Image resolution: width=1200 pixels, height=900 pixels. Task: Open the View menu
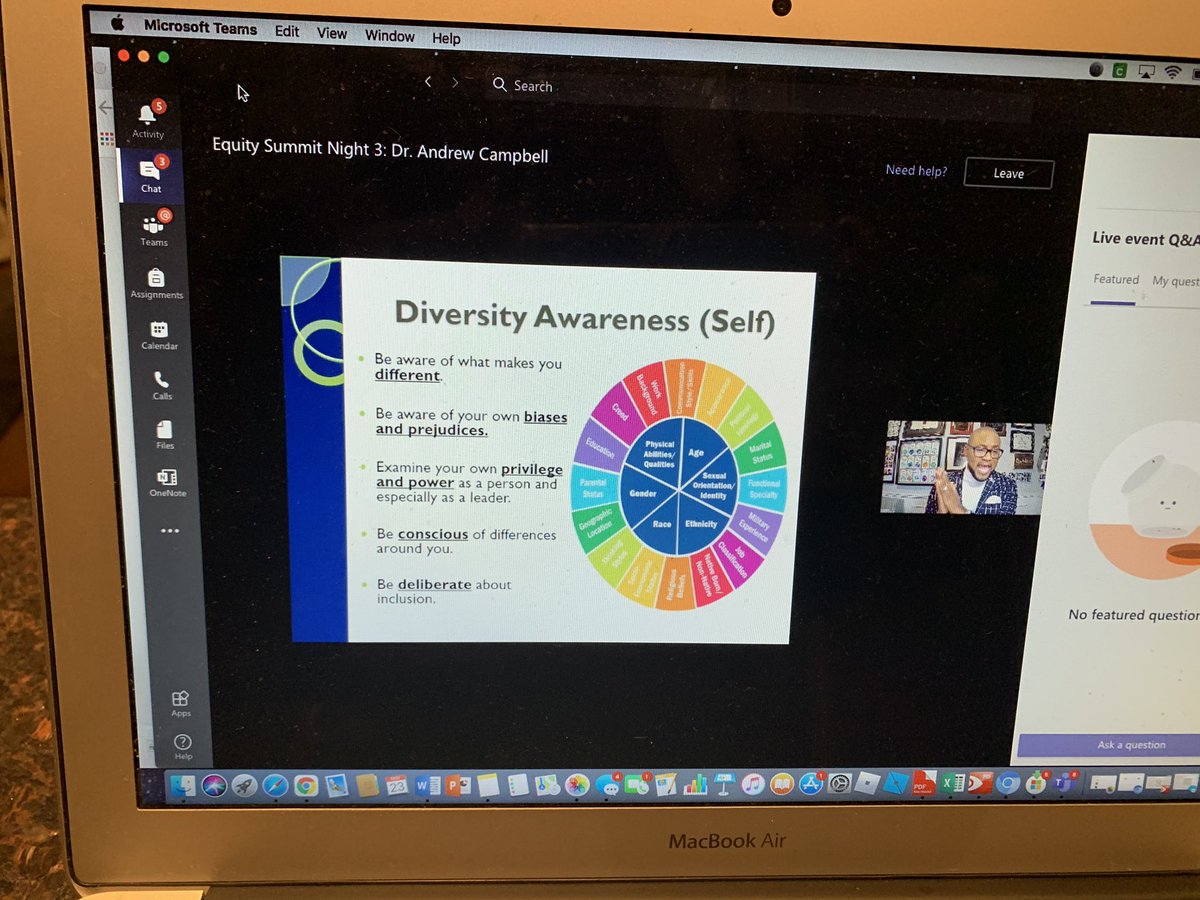click(332, 33)
